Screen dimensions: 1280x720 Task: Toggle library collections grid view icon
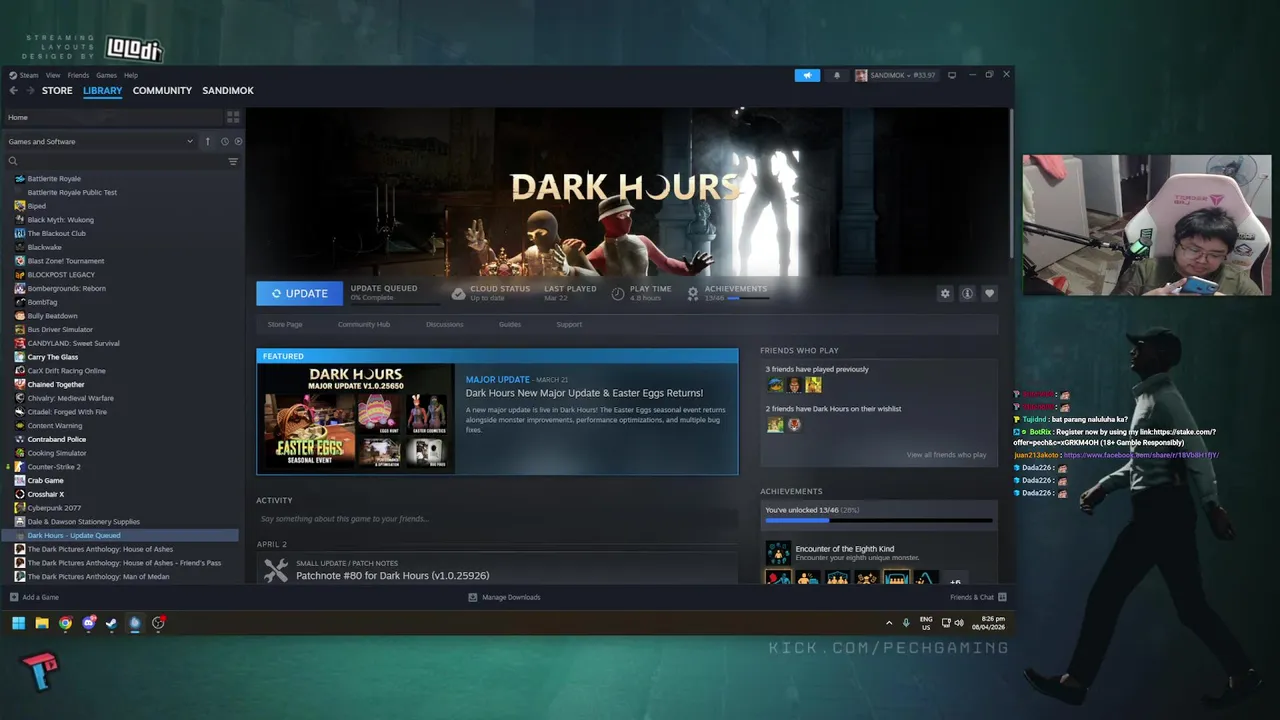tap(233, 117)
